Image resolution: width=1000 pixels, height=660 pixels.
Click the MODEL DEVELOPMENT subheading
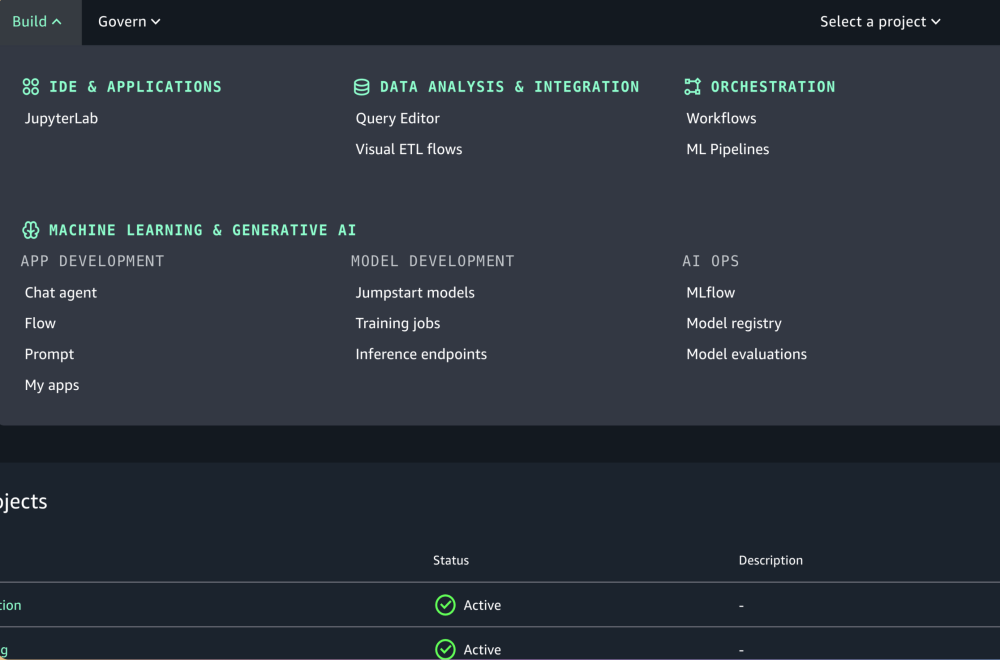[x=432, y=261]
